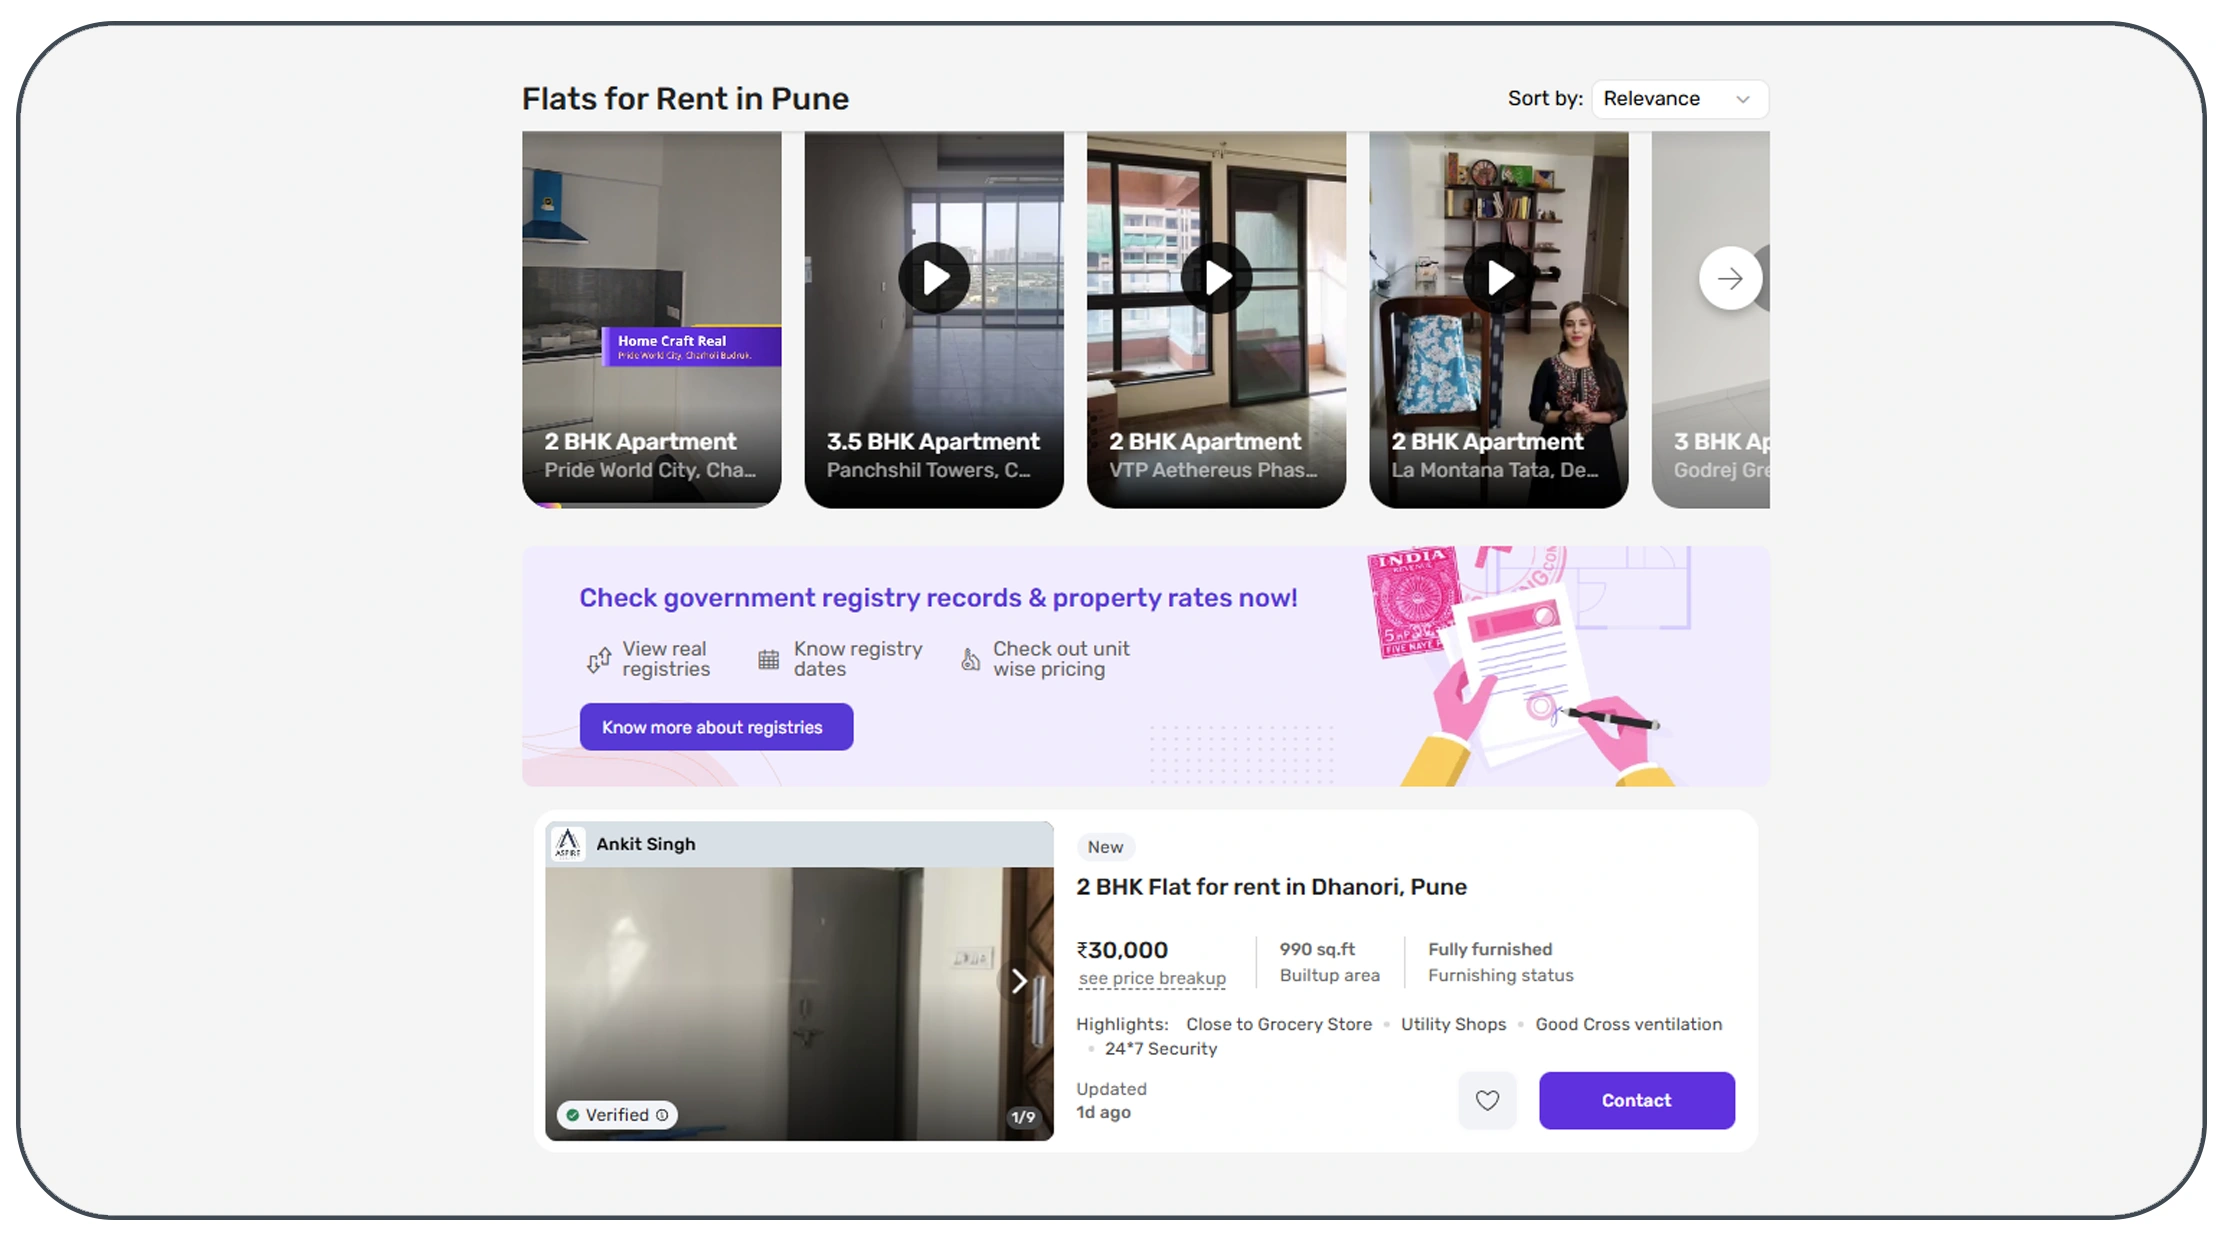This screenshot has height=1240, width=2223.
Task: Click the Contact button
Action: coord(1636,1100)
